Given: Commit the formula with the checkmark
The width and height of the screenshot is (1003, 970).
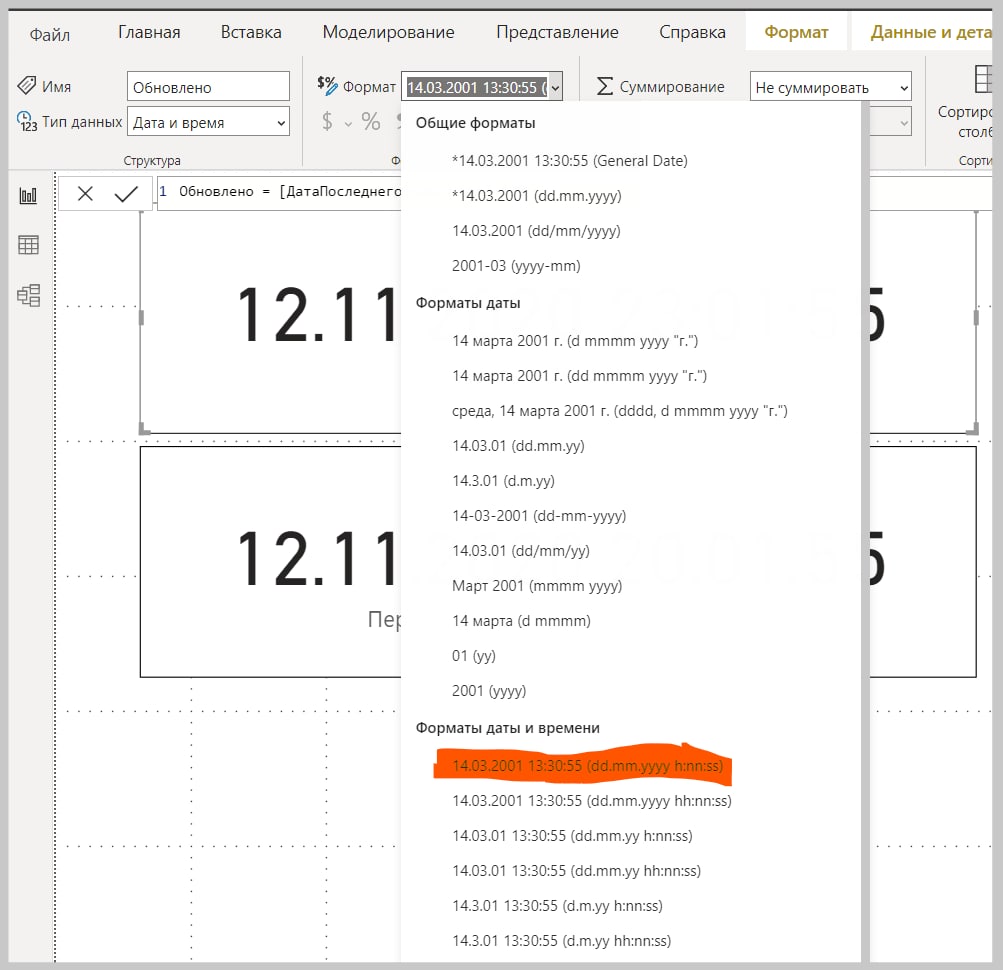Looking at the screenshot, I should click(x=126, y=194).
